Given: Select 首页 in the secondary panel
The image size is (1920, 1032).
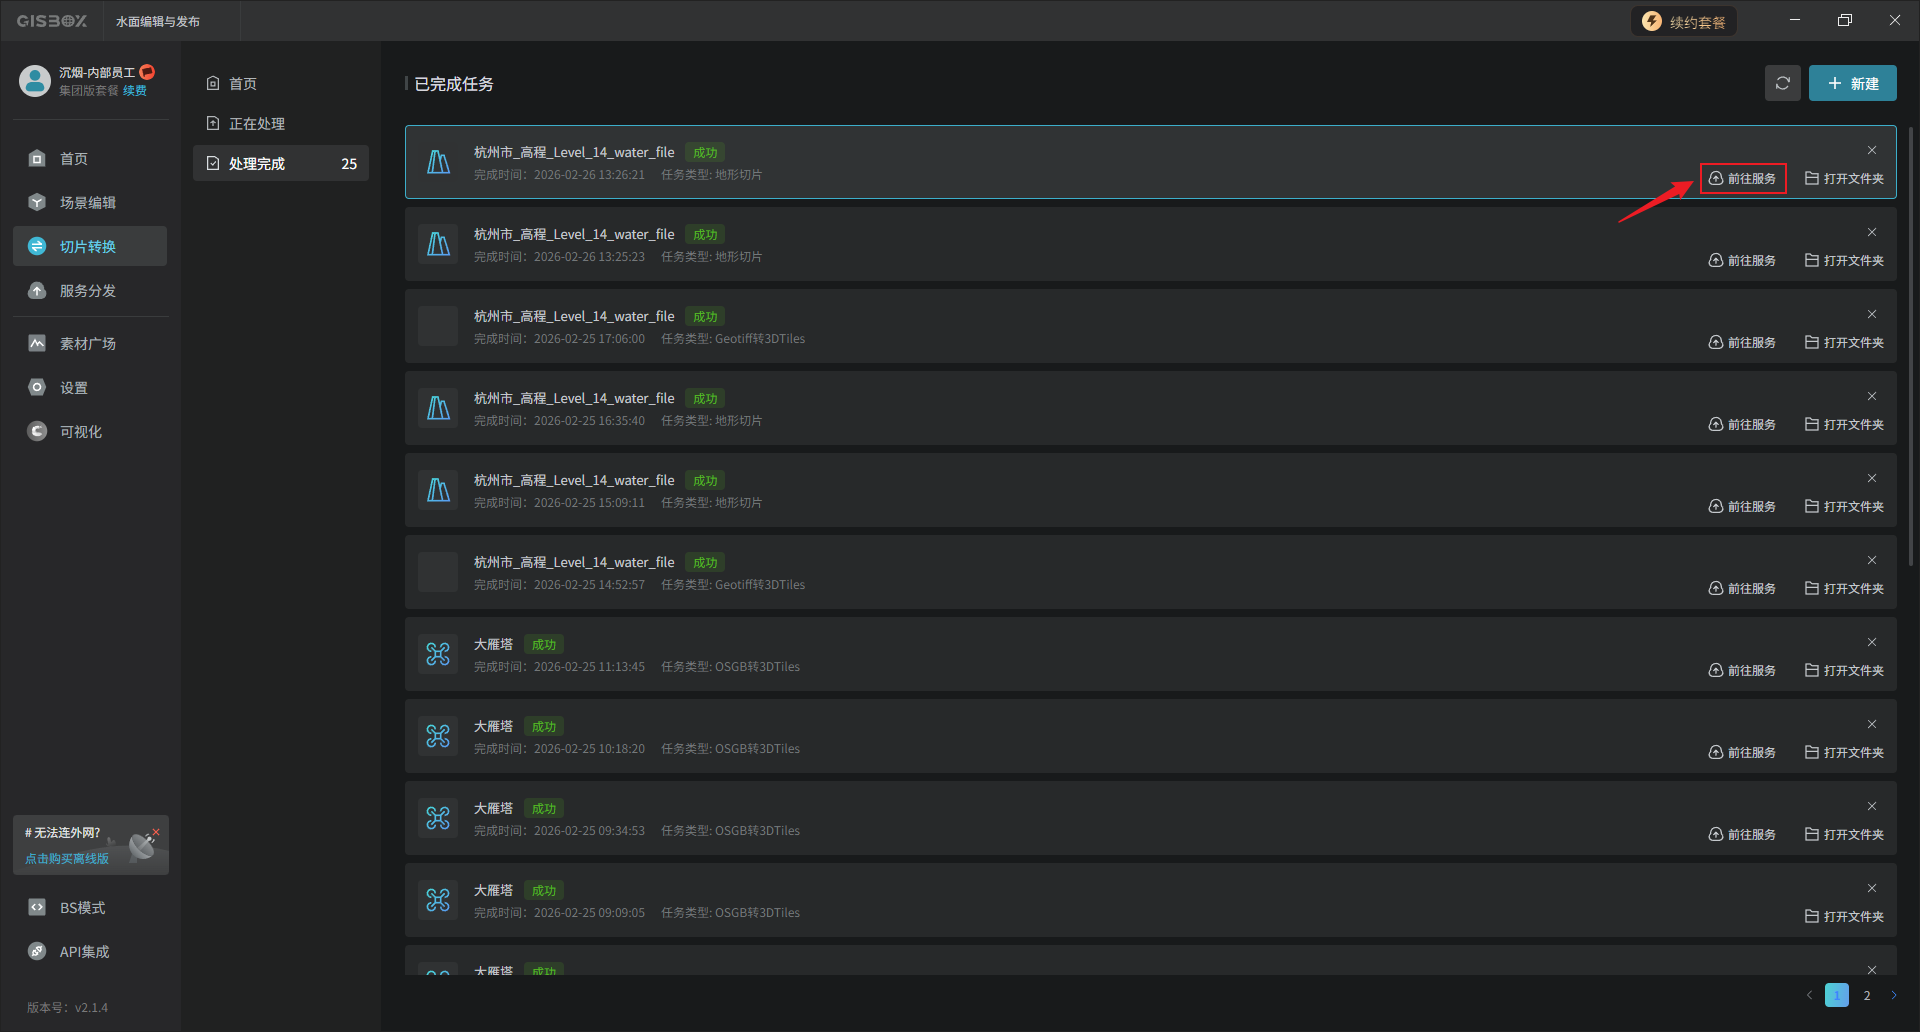Looking at the screenshot, I should [243, 84].
